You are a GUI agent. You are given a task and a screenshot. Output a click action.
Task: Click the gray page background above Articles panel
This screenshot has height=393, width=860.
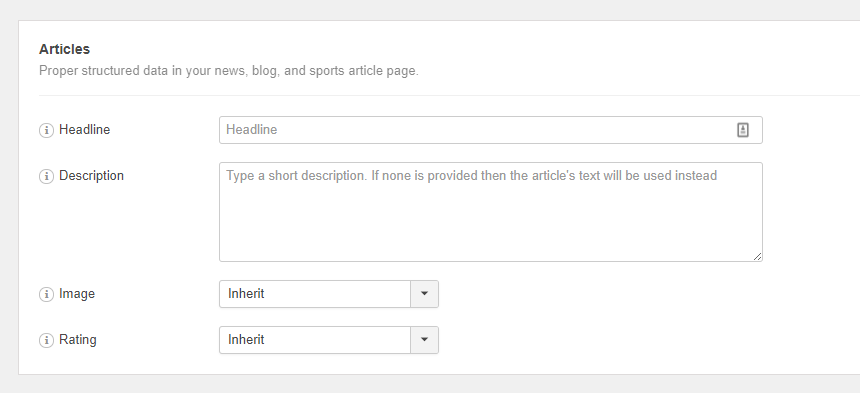[430, 10]
